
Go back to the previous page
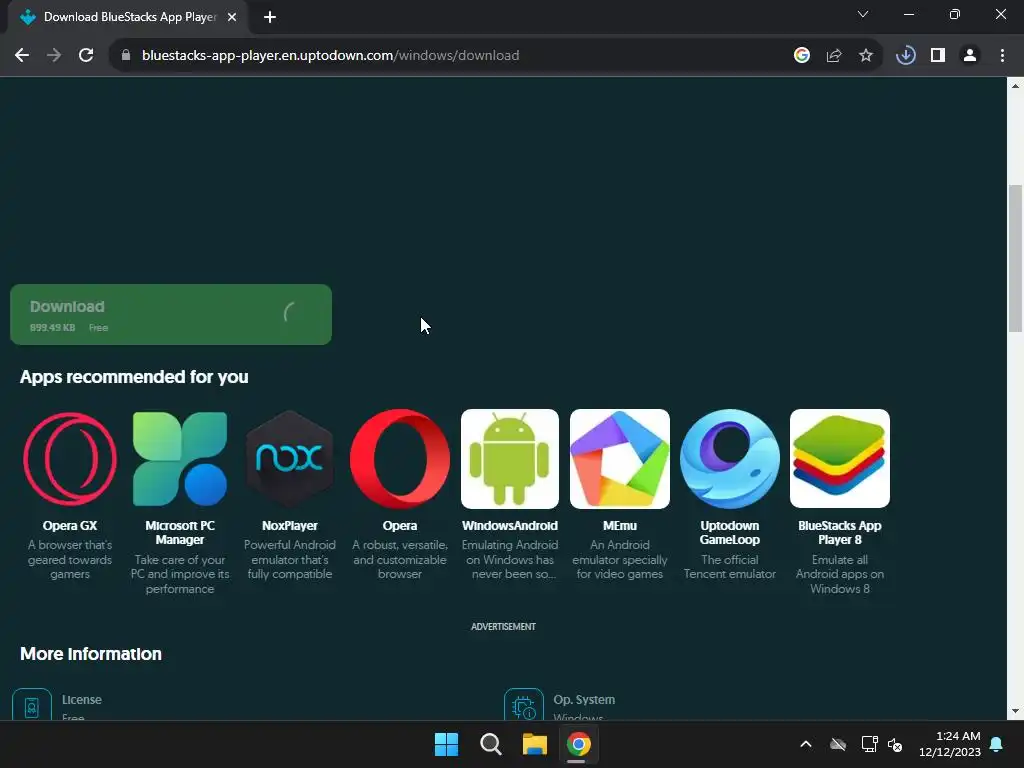pyautogui.click(x=22, y=56)
